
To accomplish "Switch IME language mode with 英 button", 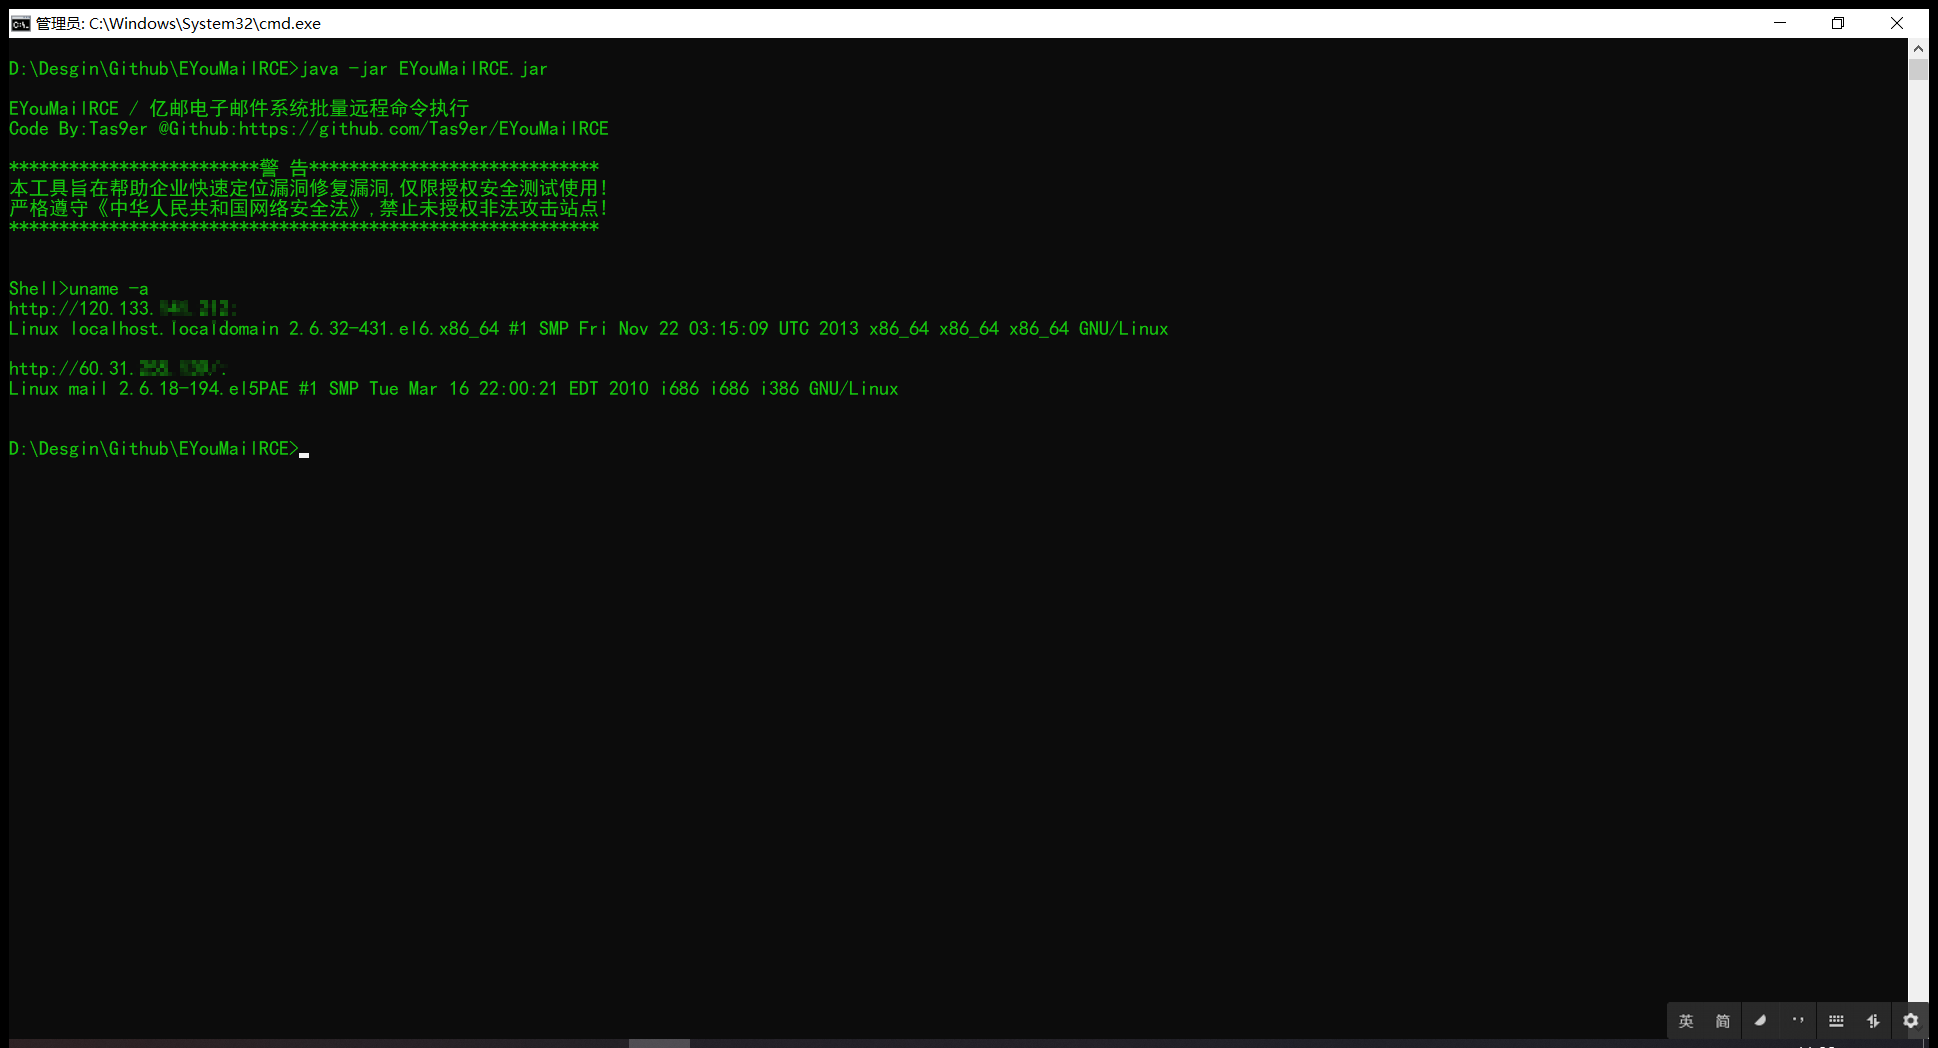I will coord(1686,1021).
